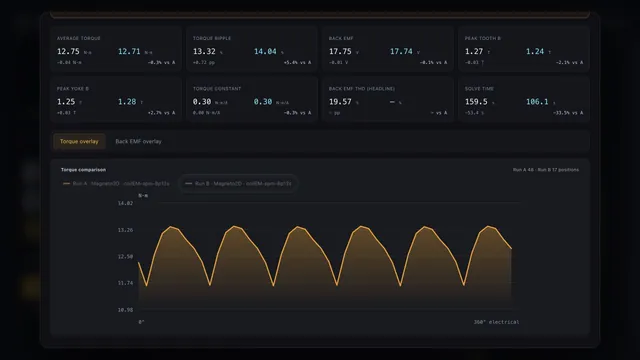Click the 0° x-axis label
This screenshot has width=640, height=360.
click(141, 322)
